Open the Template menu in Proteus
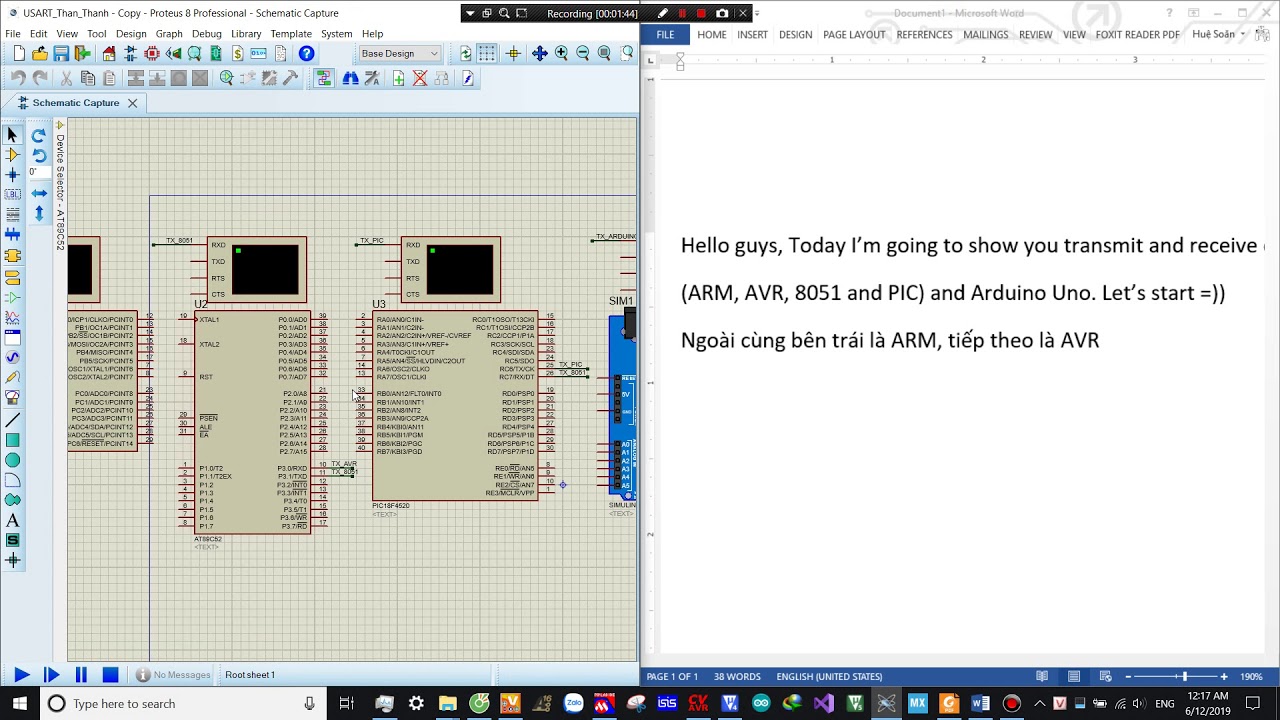The image size is (1280, 720). [291, 34]
